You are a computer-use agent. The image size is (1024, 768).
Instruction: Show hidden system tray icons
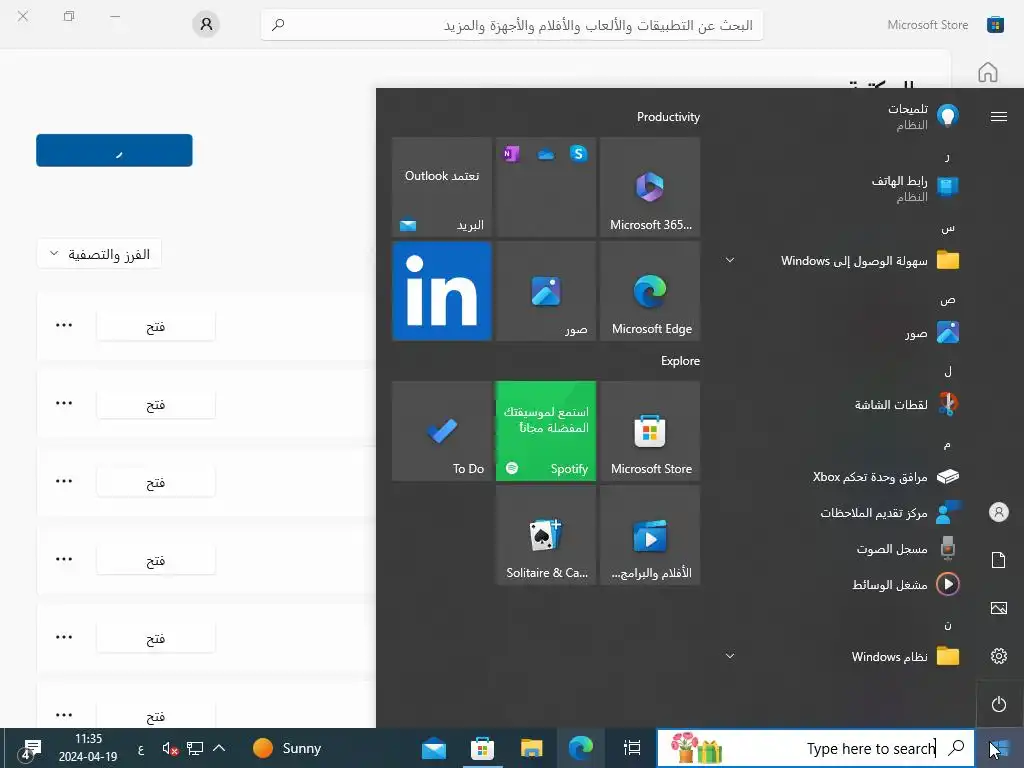click(x=219, y=748)
